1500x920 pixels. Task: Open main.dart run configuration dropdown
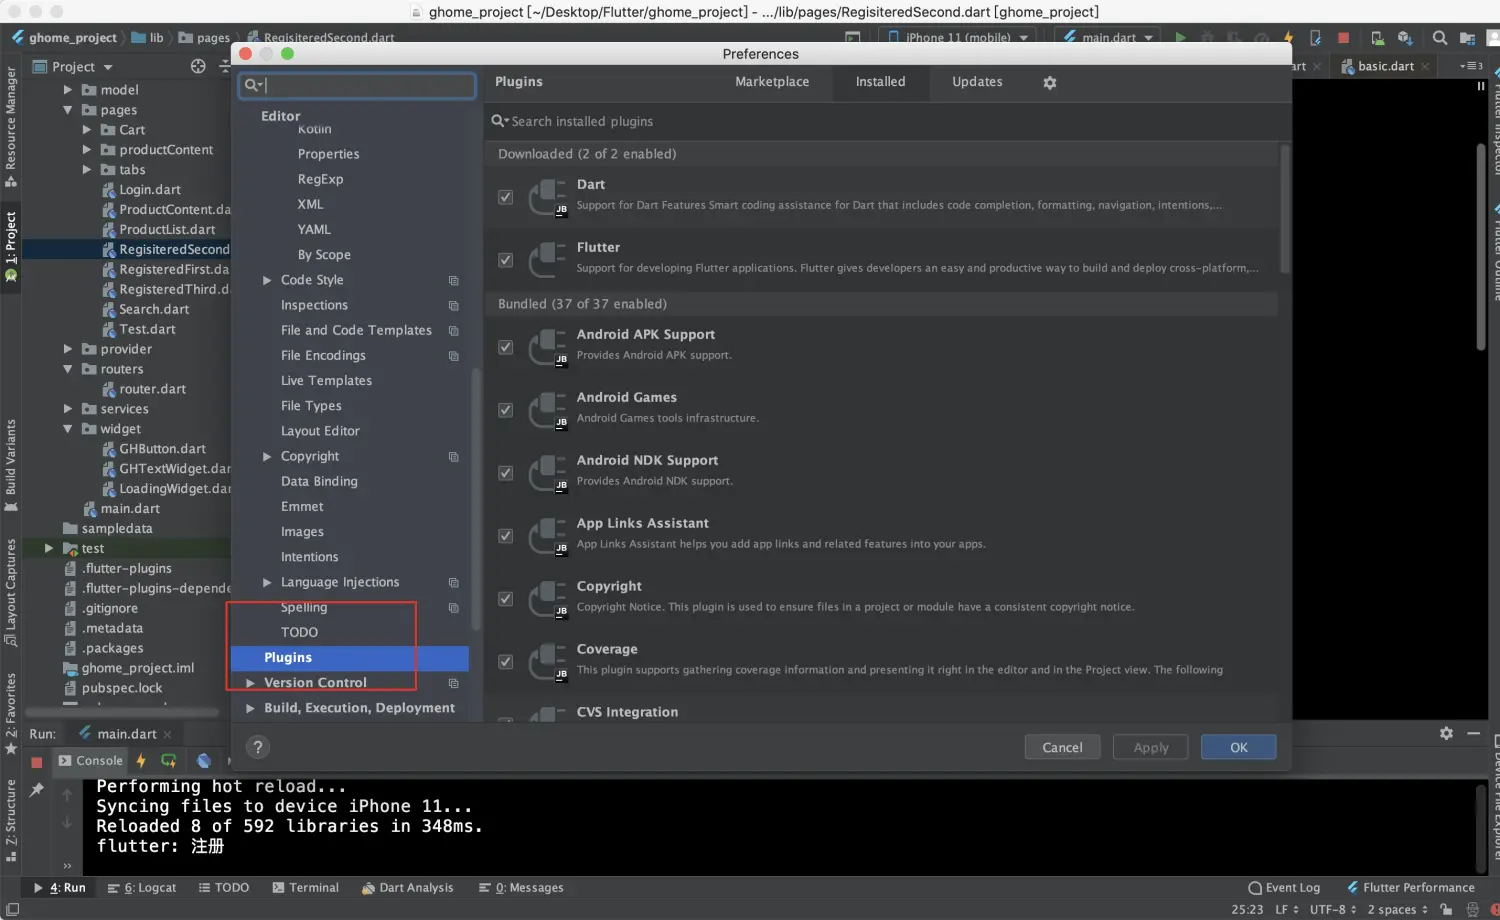1108,38
